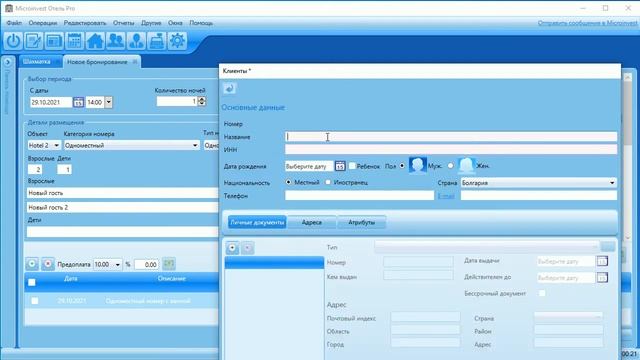The image size is (640, 360).
Task: Add a new personal document
Action: (232, 248)
